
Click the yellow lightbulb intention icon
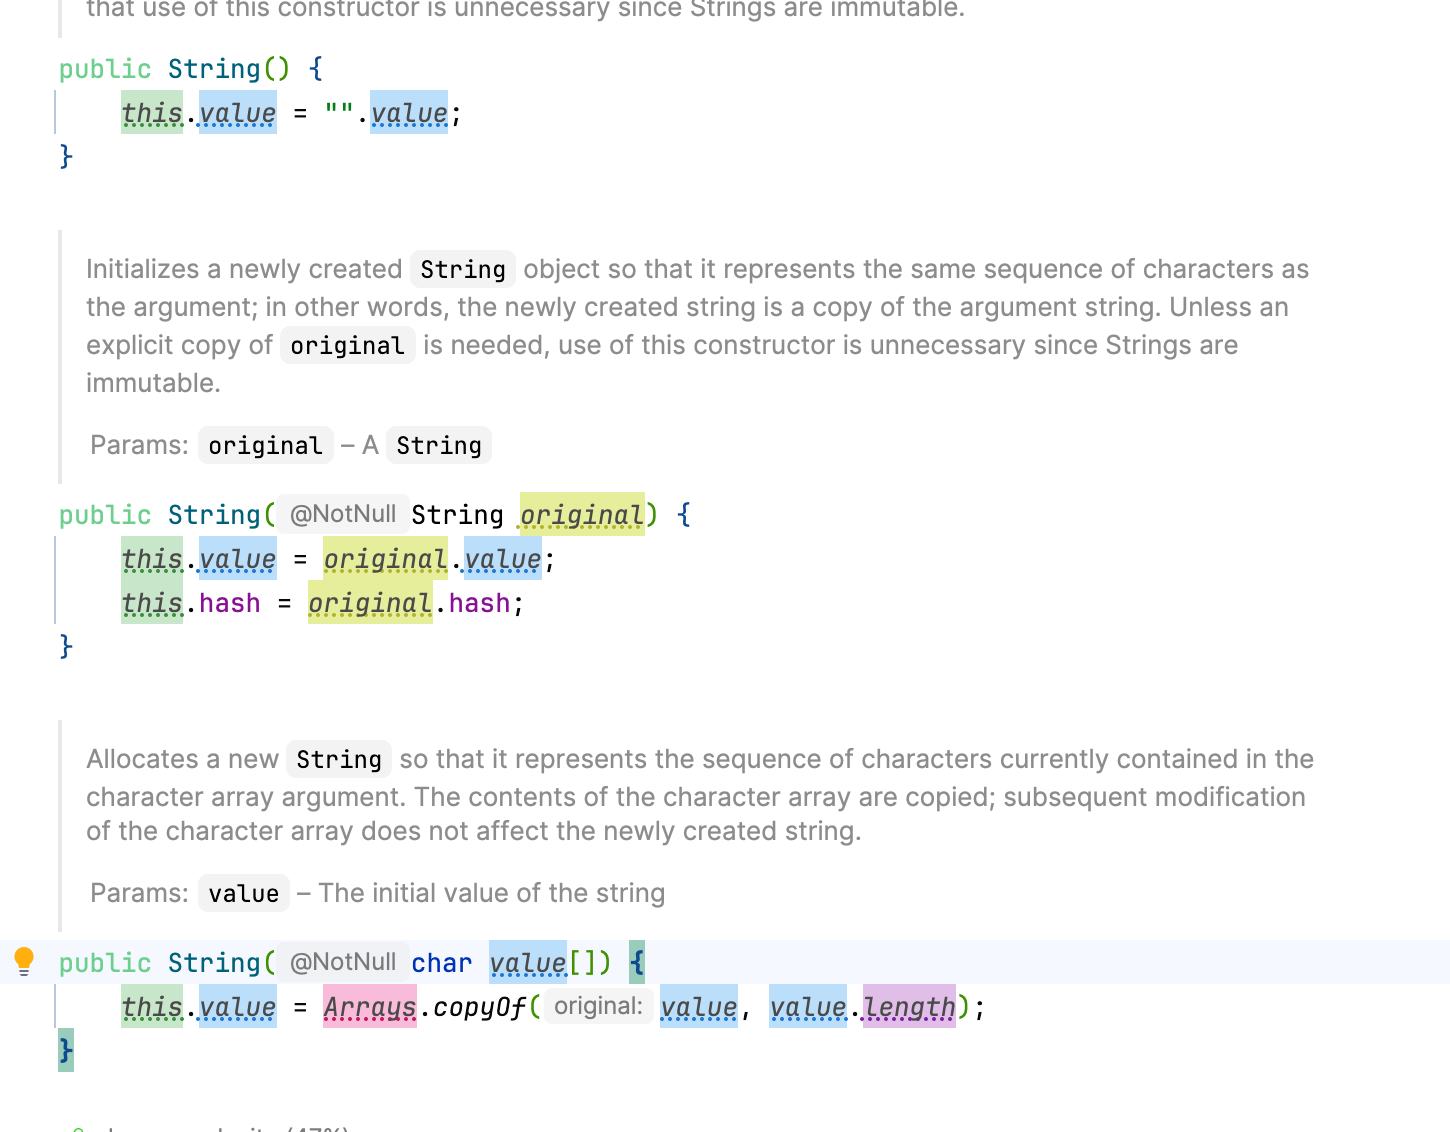(24, 961)
